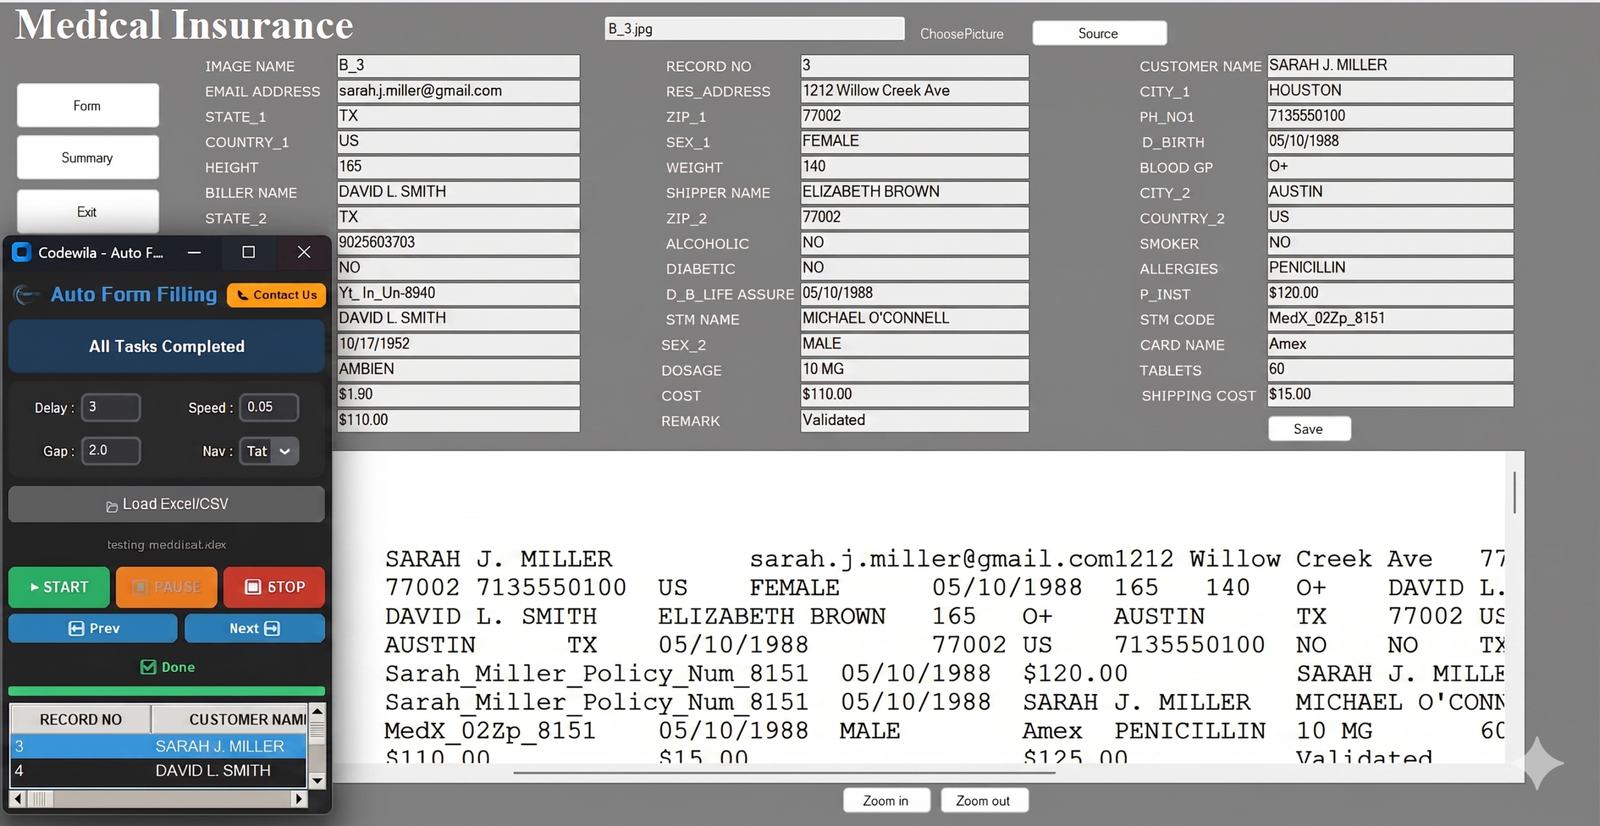1600x826 pixels.
Task: Pause the auto filling task
Action: 166,587
